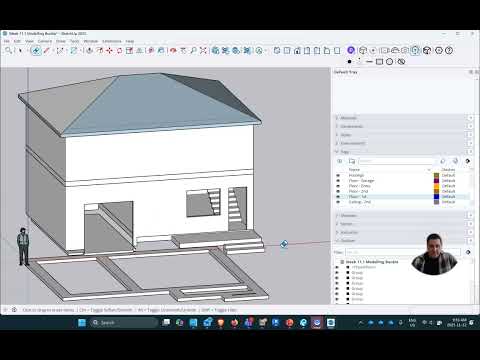The width and height of the screenshot is (480, 360).
Task: Choose the Arc drawing tool
Action: click(60, 50)
